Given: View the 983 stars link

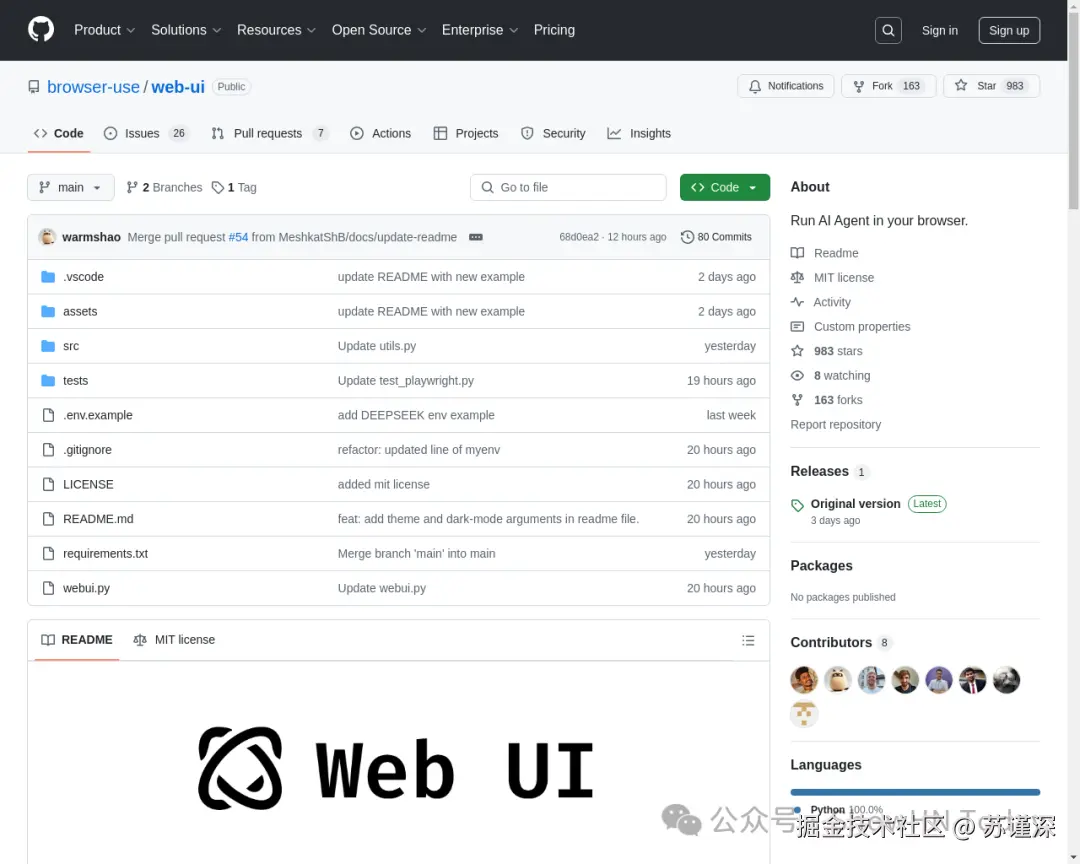Looking at the screenshot, I should pos(838,351).
